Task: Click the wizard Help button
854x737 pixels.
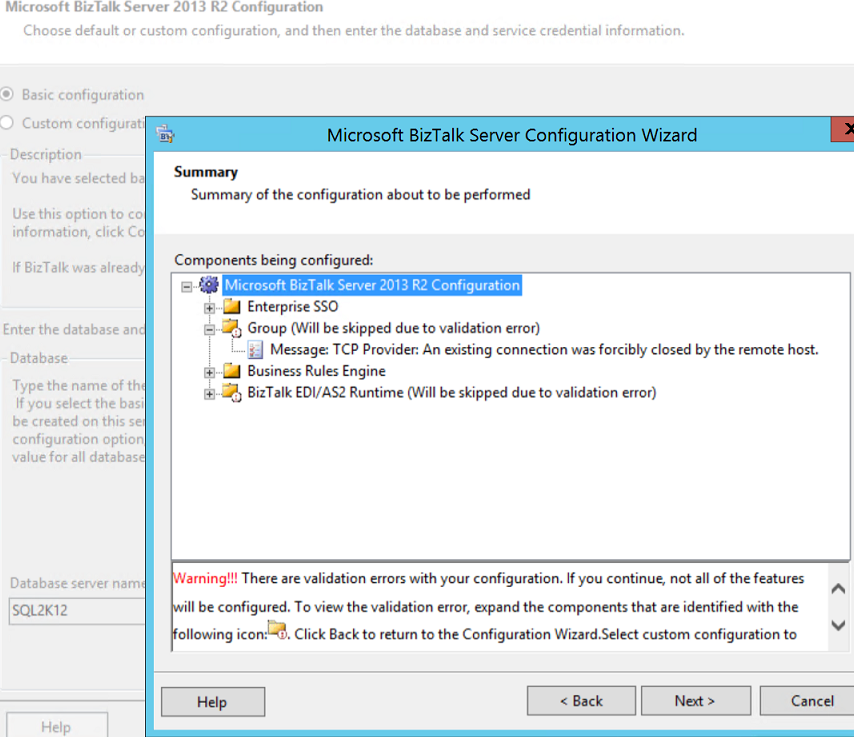Action: point(213,702)
